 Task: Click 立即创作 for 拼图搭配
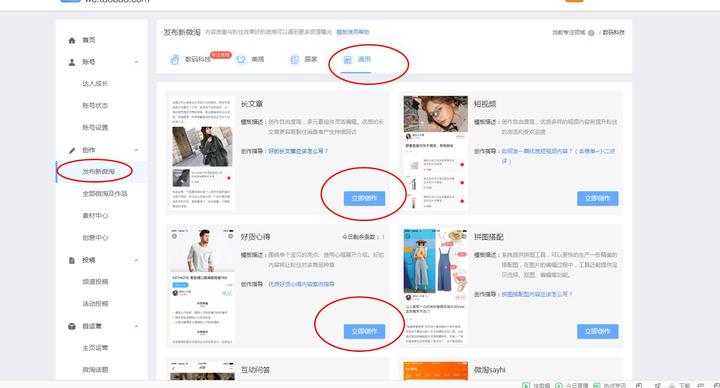pos(597,331)
